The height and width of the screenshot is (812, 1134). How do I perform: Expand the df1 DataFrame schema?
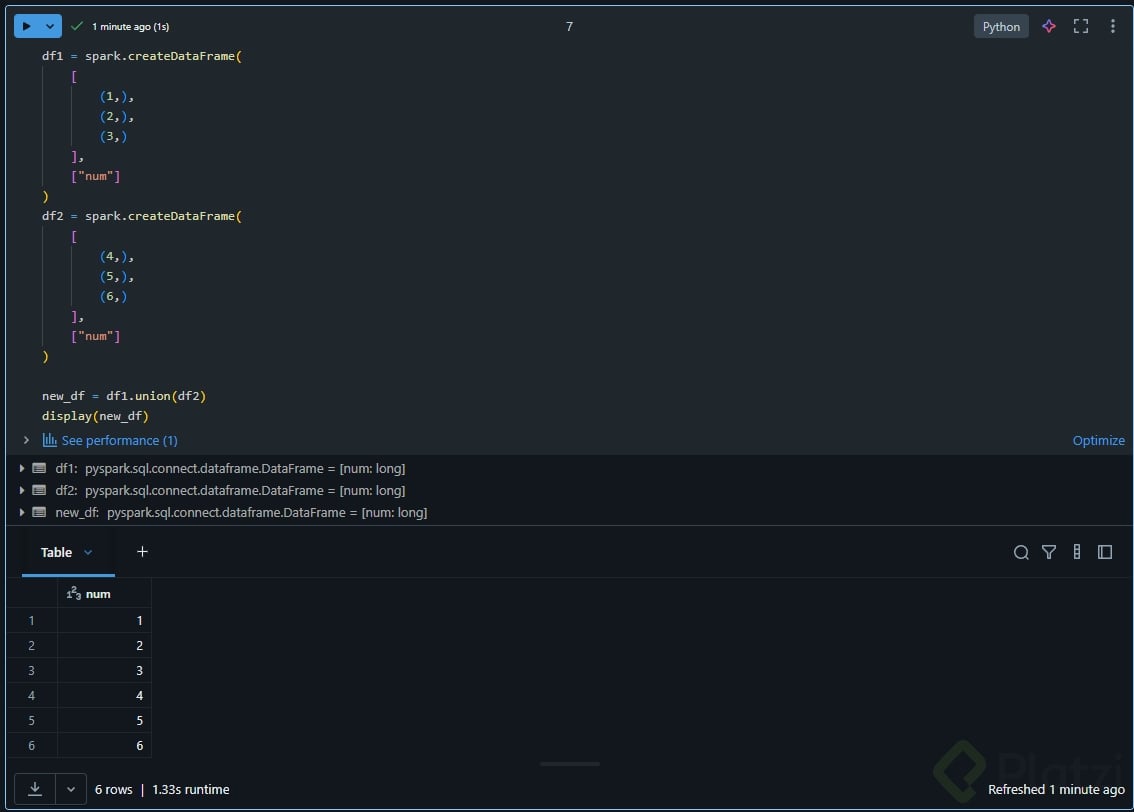click(x=22, y=469)
